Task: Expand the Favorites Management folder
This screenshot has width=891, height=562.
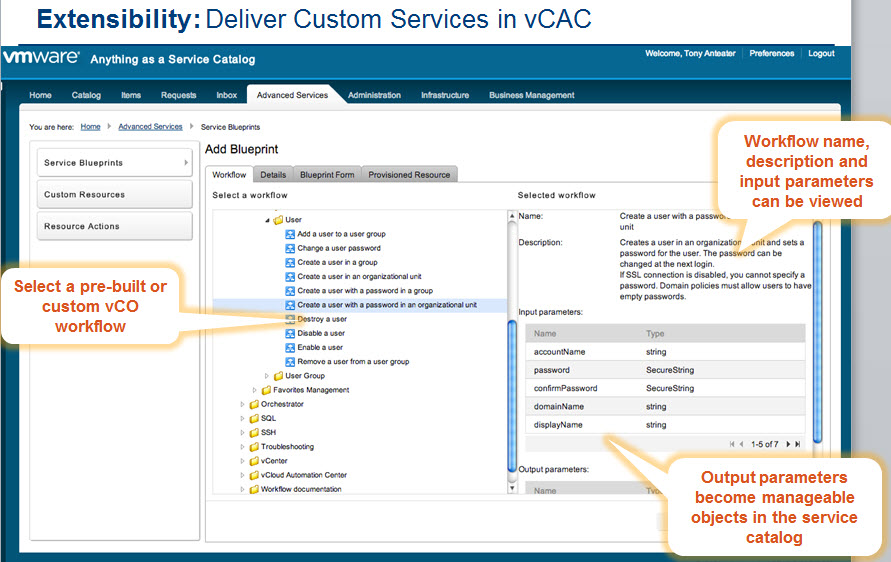Action: [255, 390]
